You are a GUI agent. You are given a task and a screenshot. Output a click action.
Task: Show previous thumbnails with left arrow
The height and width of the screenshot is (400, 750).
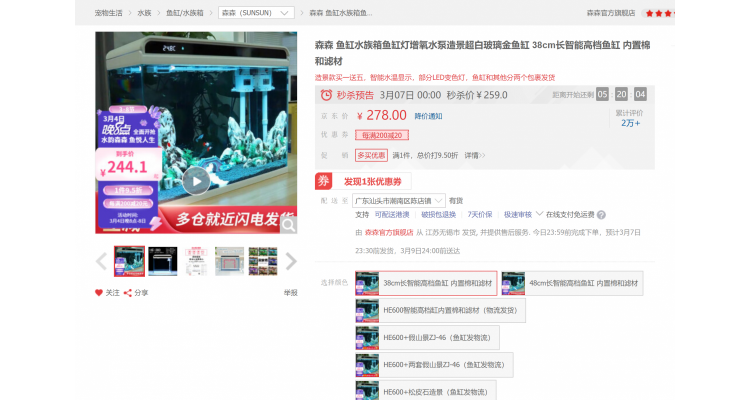point(101,261)
